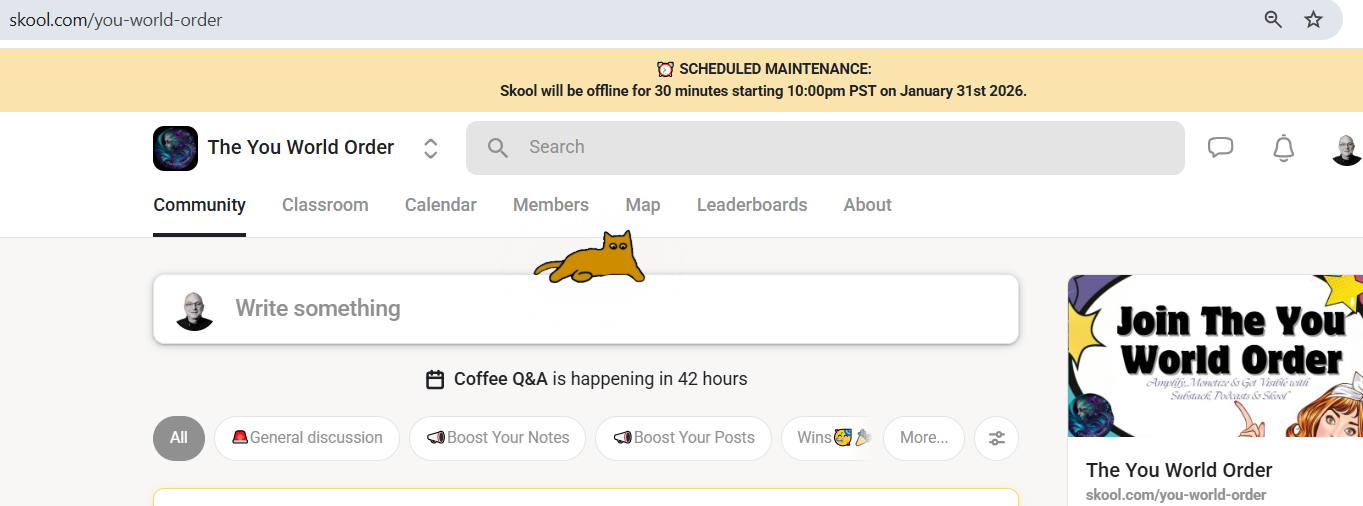Click The You World Order group logo

point(175,148)
